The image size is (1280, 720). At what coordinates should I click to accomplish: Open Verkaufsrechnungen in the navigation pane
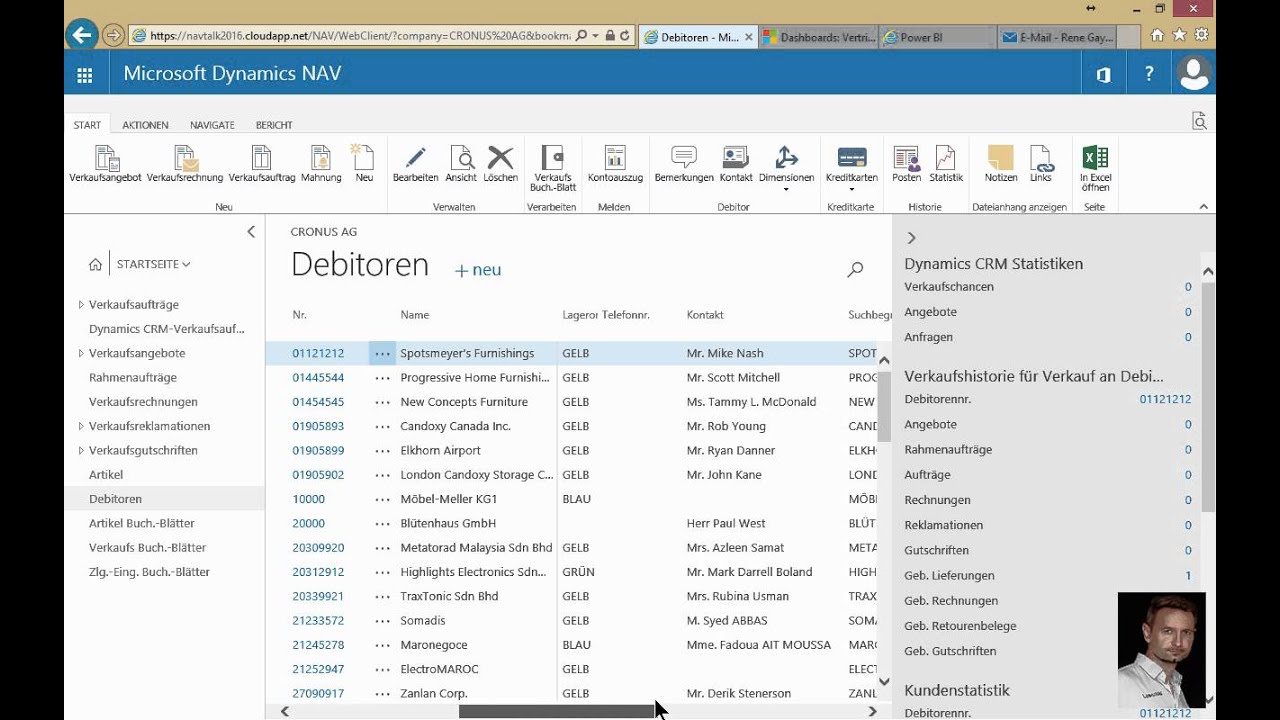tap(143, 402)
